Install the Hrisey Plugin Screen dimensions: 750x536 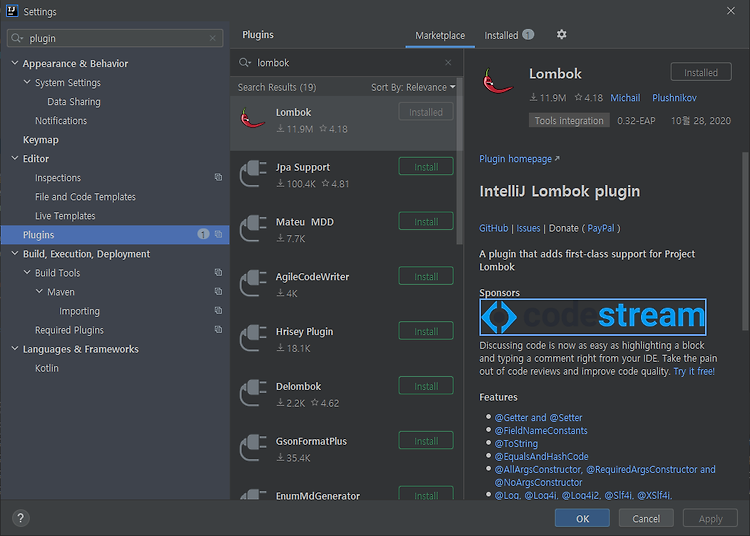click(x=426, y=331)
